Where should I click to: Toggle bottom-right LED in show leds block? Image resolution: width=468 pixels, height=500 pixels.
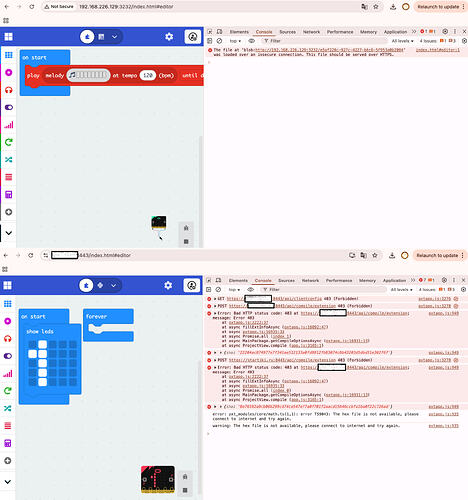pyautogui.click(x=73, y=382)
